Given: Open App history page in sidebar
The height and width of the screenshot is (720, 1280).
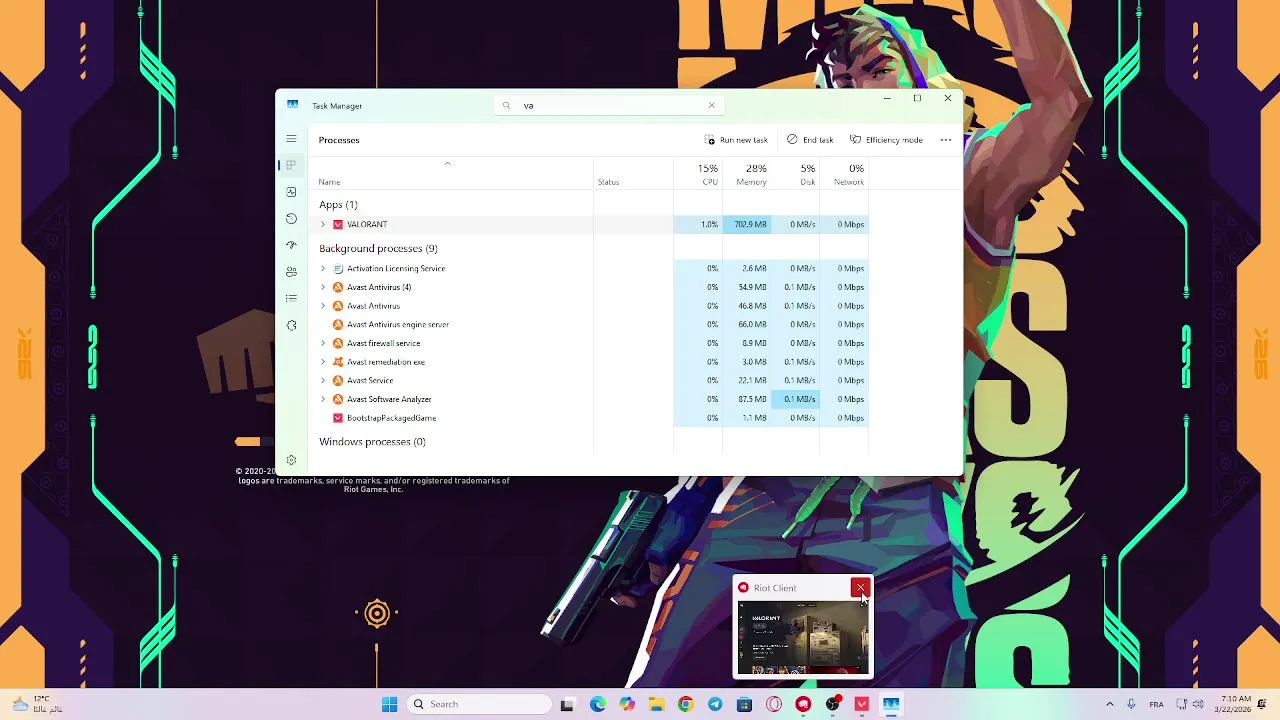Looking at the screenshot, I should pos(291,218).
